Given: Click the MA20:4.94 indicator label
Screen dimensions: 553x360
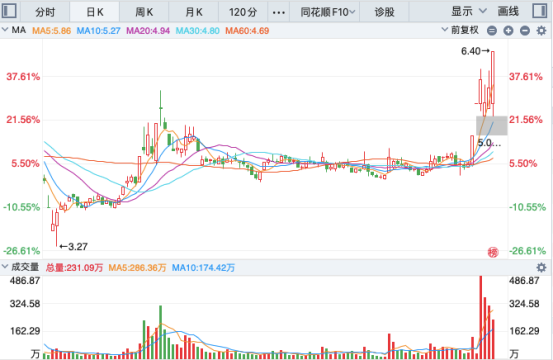Looking at the screenshot, I should pyautogui.click(x=148, y=31).
